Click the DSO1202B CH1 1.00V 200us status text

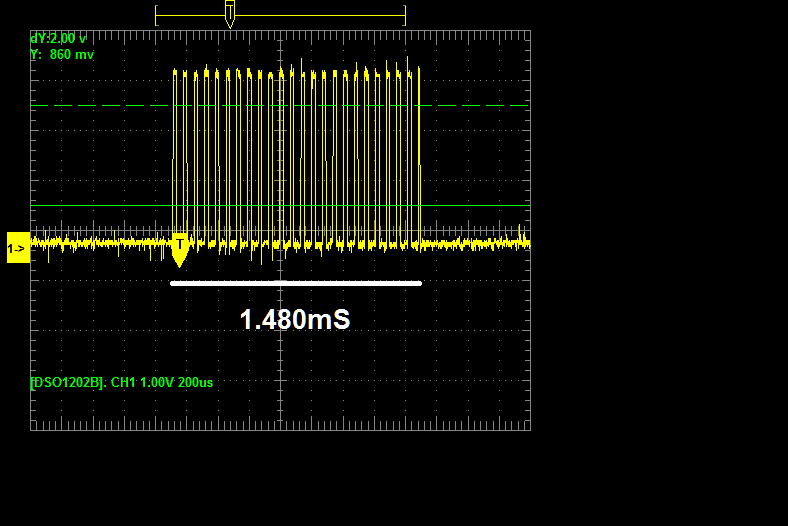click(x=122, y=383)
